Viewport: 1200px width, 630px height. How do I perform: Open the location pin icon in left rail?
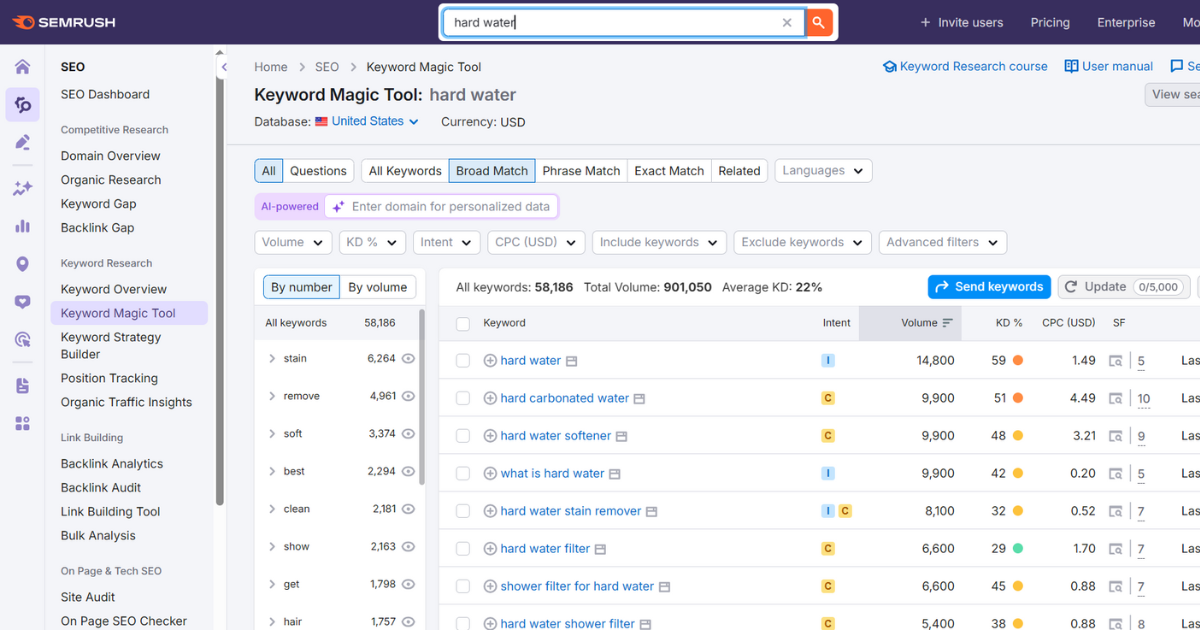22,264
